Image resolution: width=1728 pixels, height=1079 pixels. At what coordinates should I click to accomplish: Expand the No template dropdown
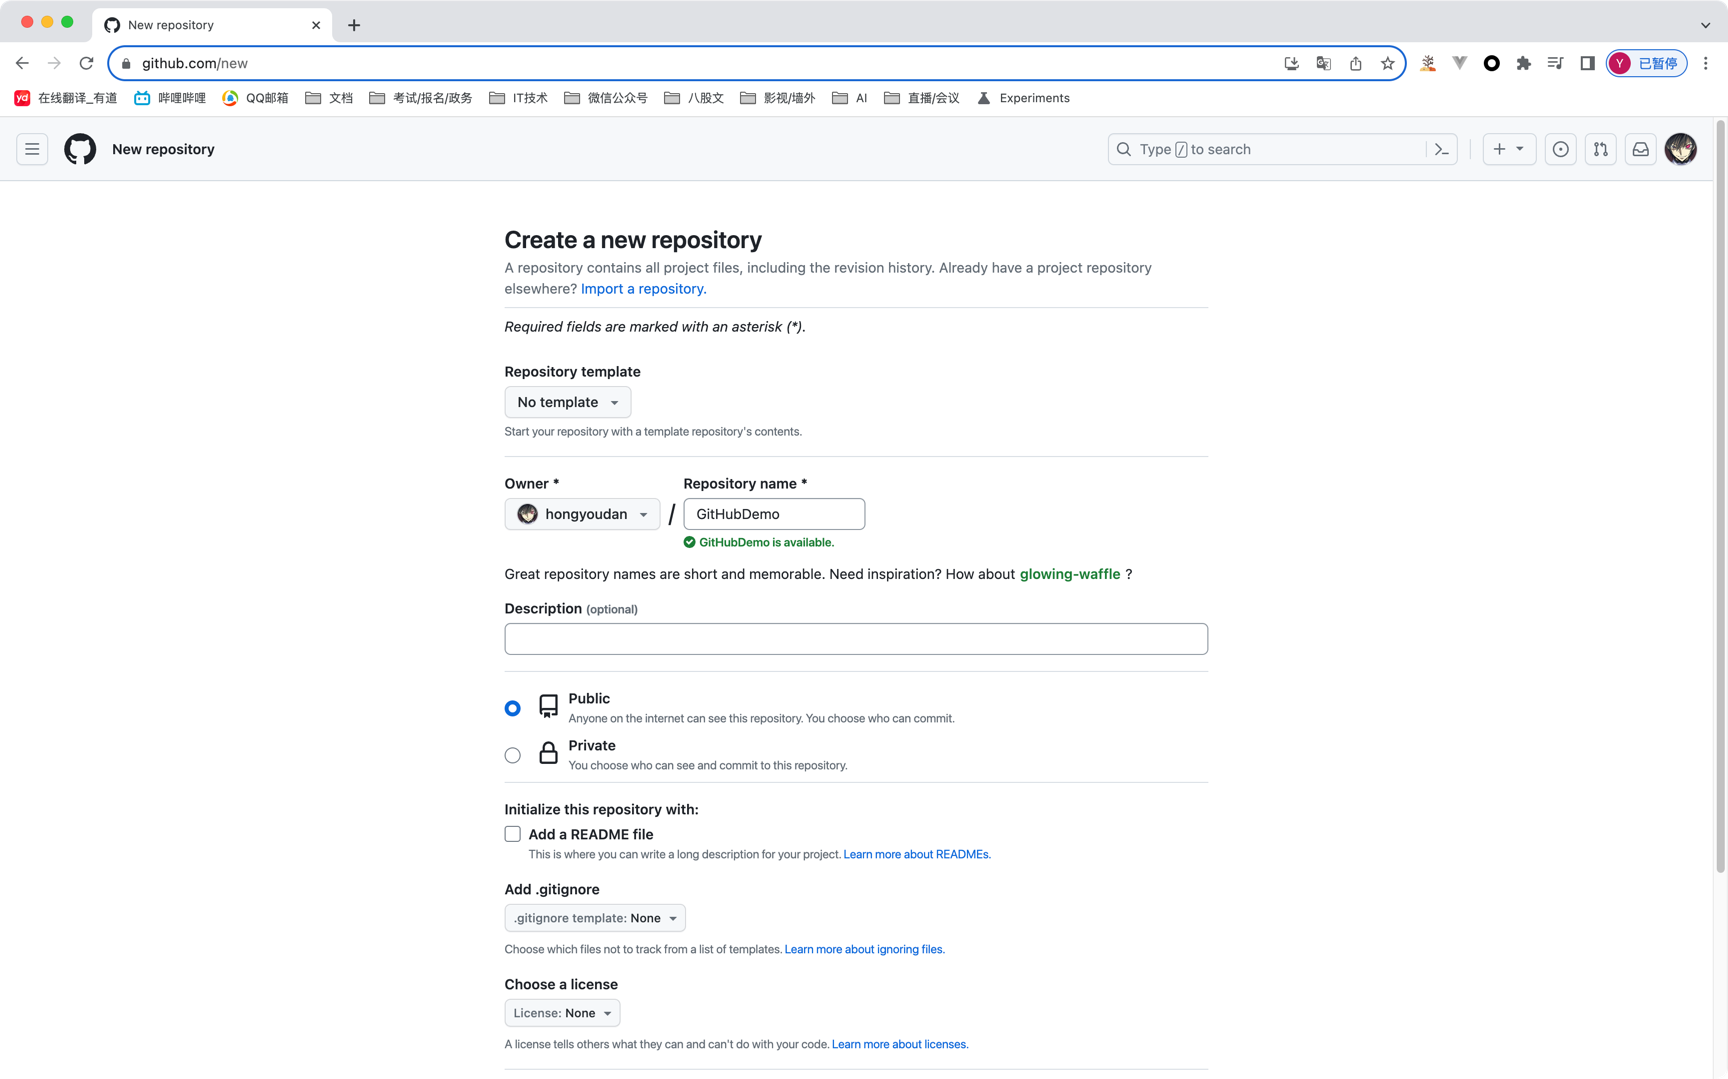click(x=567, y=402)
